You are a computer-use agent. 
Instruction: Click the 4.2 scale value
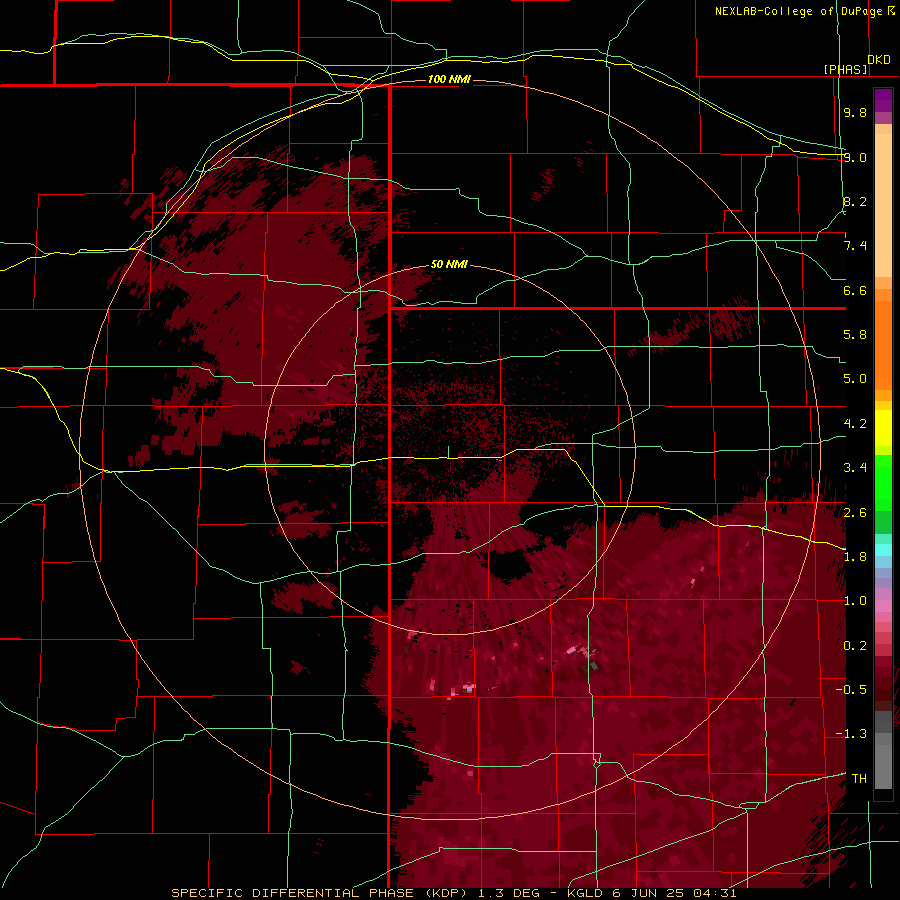coord(855,424)
